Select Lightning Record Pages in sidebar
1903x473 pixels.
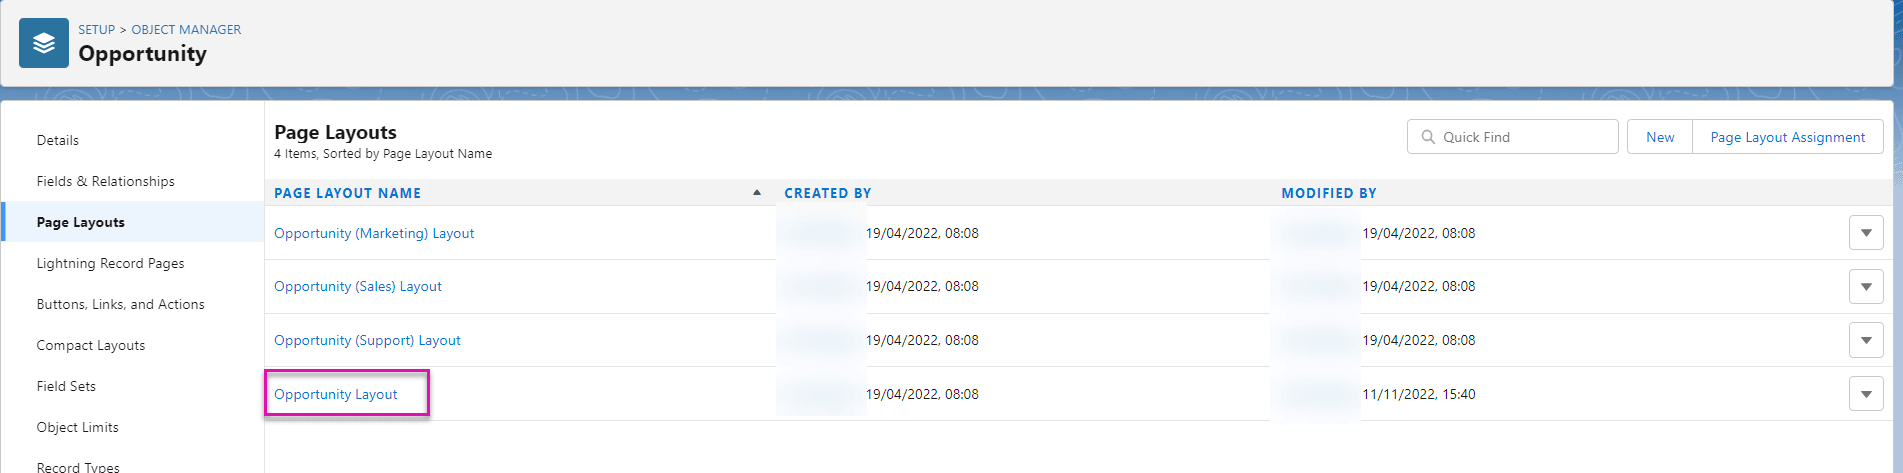(110, 263)
